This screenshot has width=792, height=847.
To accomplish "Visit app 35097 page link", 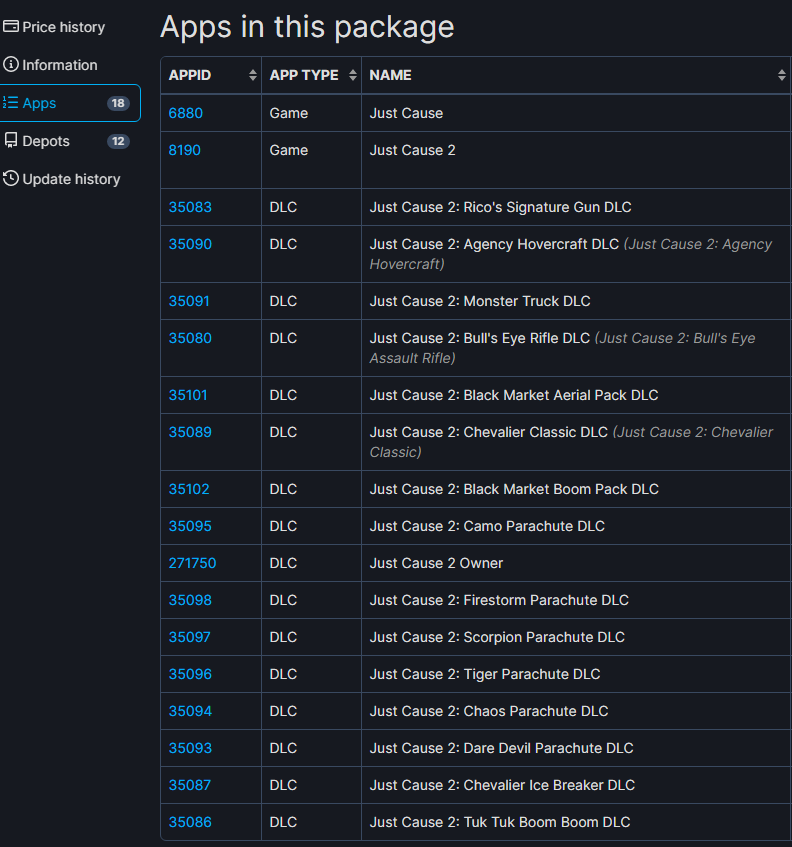I will pyautogui.click(x=189, y=637).
